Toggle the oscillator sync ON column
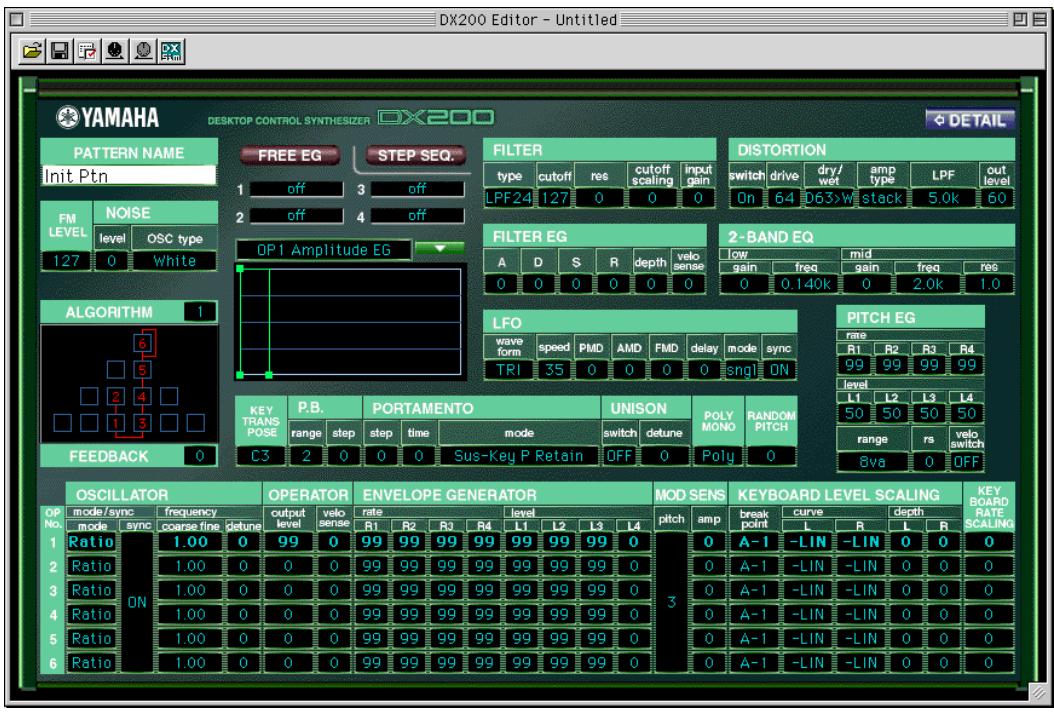The height and width of the screenshot is (712, 1054). pos(137,602)
